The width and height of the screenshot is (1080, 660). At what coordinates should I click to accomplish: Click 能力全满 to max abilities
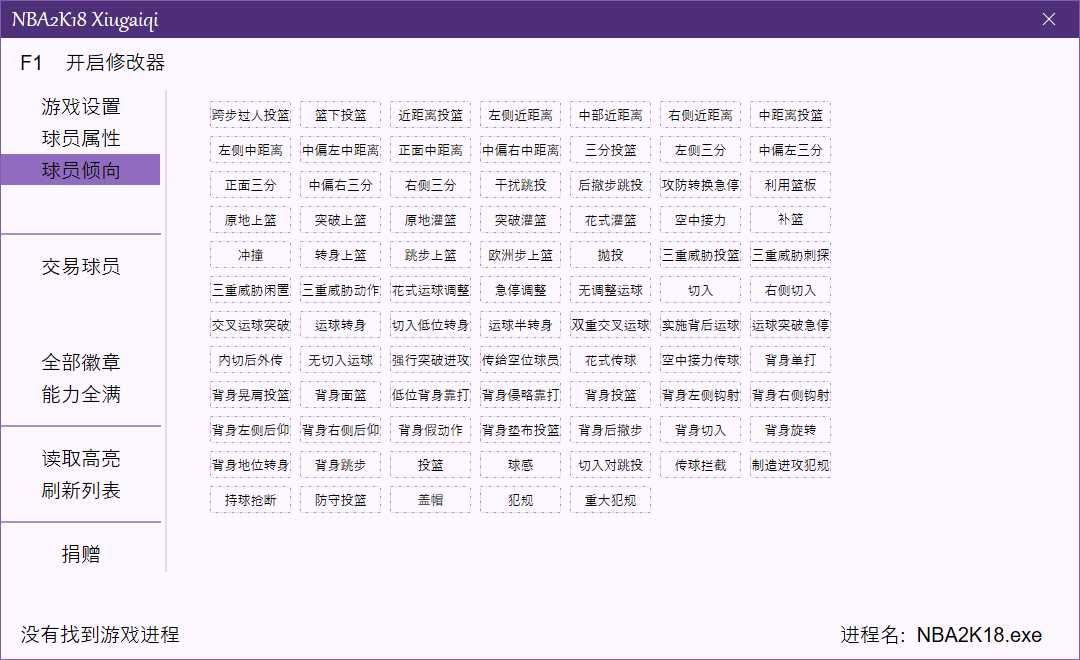81,394
